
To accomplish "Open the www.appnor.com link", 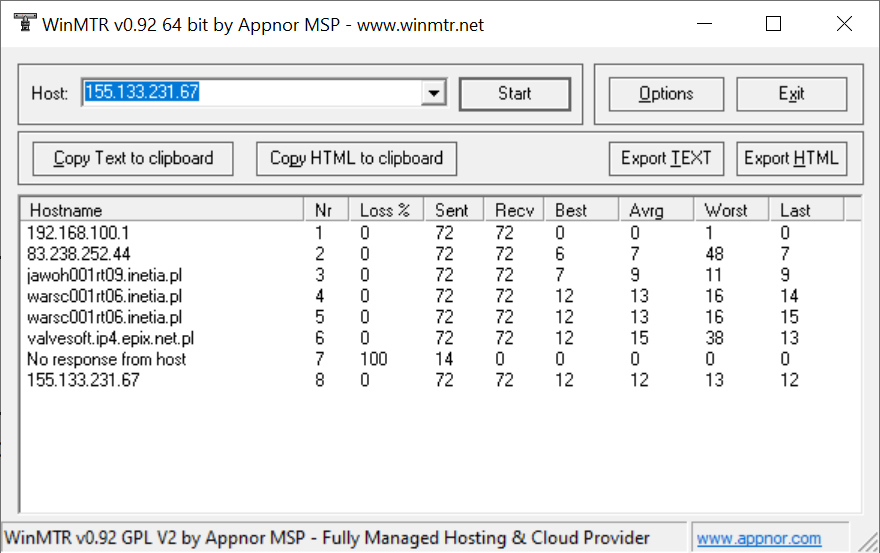I will tap(759, 538).
